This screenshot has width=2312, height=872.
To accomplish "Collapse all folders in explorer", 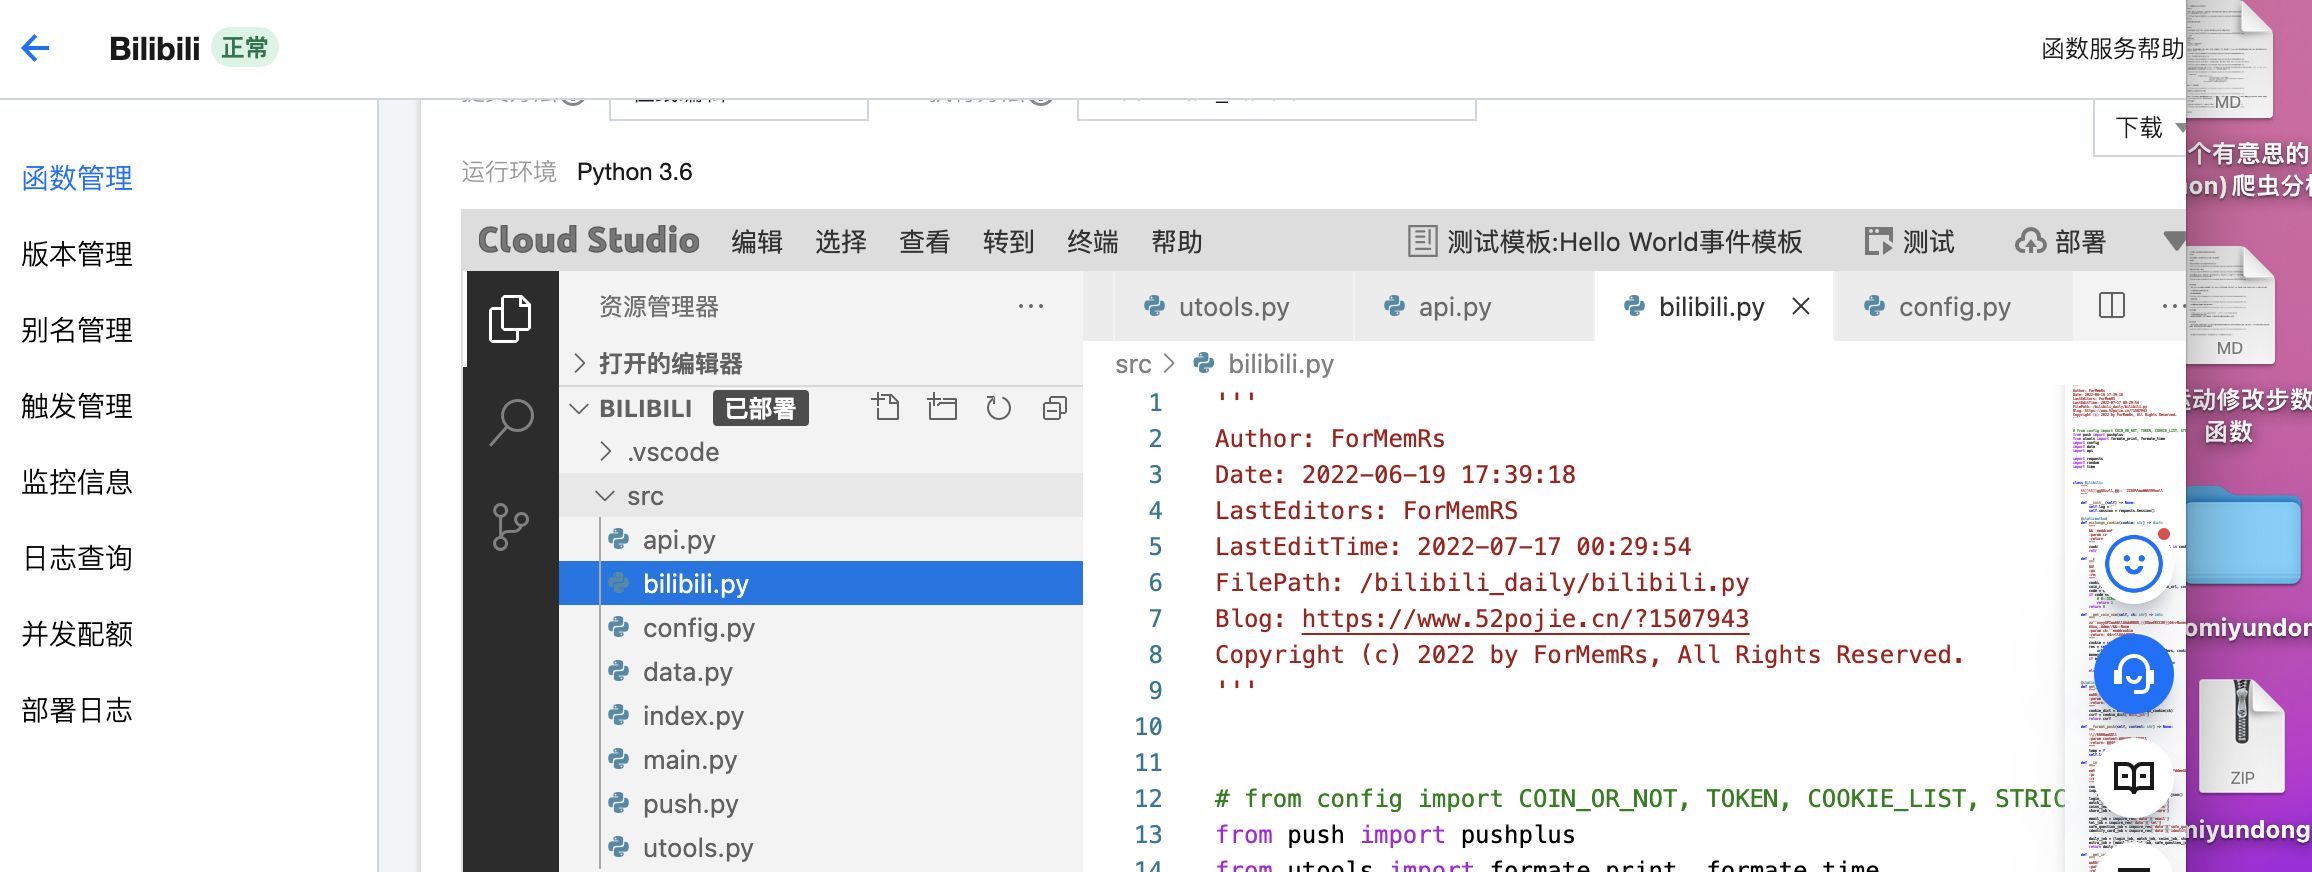I will pyautogui.click(x=1054, y=408).
